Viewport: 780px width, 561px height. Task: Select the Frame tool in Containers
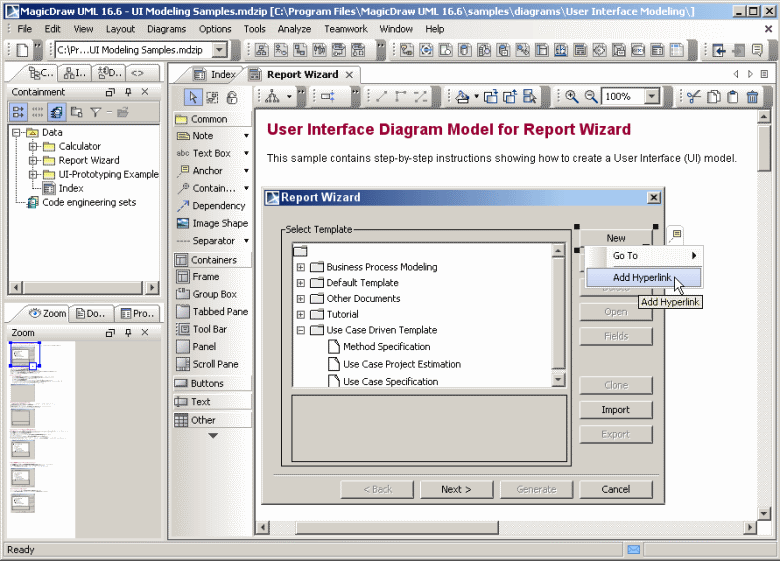[x=198, y=277]
